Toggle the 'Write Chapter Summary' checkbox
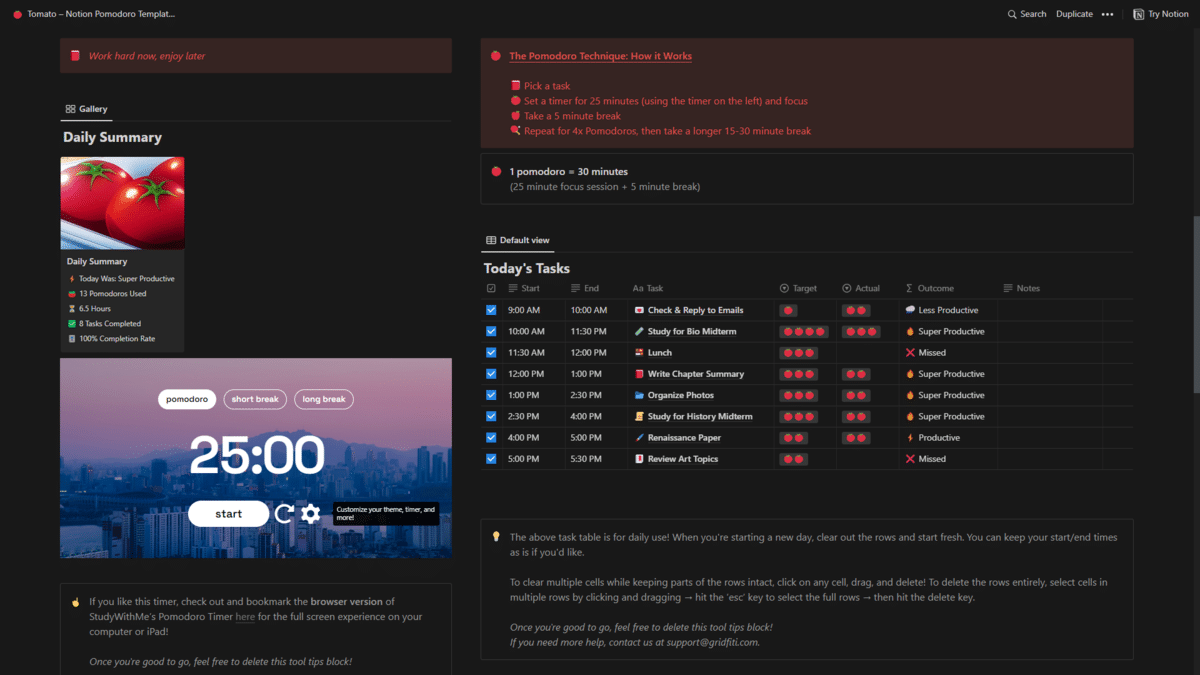Viewport: 1200px width, 675px height. [491, 374]
